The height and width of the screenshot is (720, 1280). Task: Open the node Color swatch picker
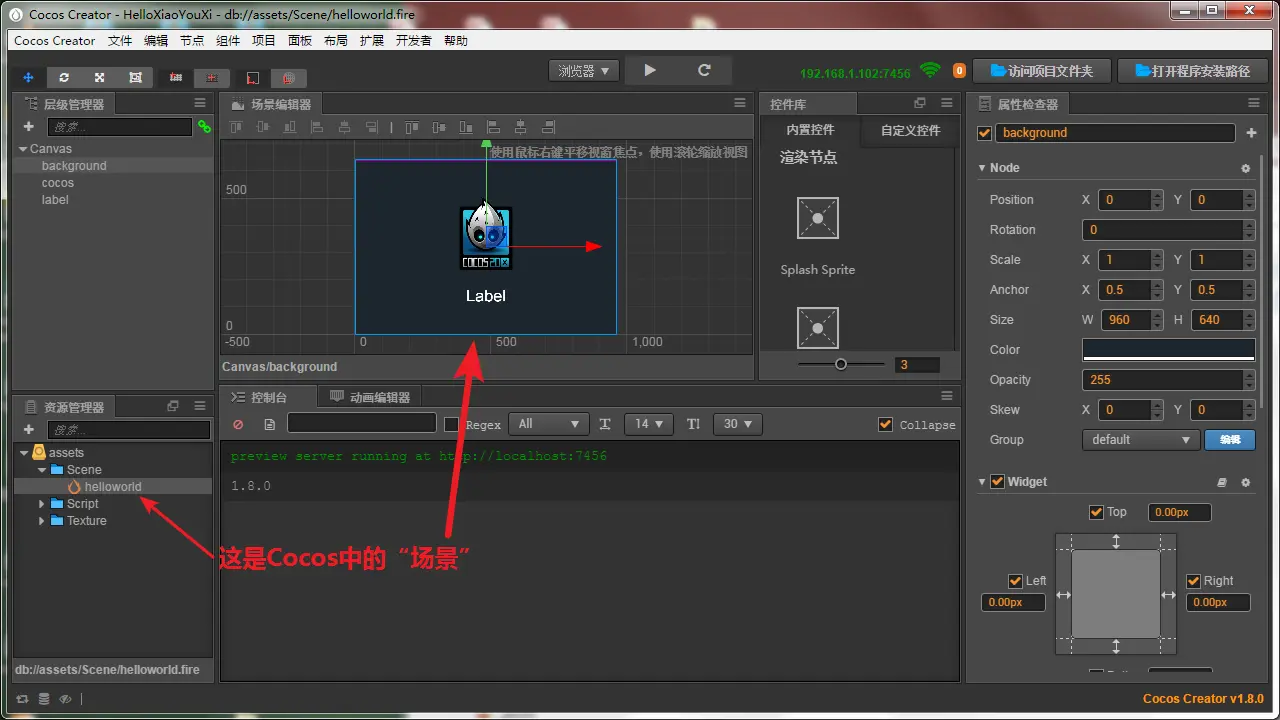[x=1168, y=350]
